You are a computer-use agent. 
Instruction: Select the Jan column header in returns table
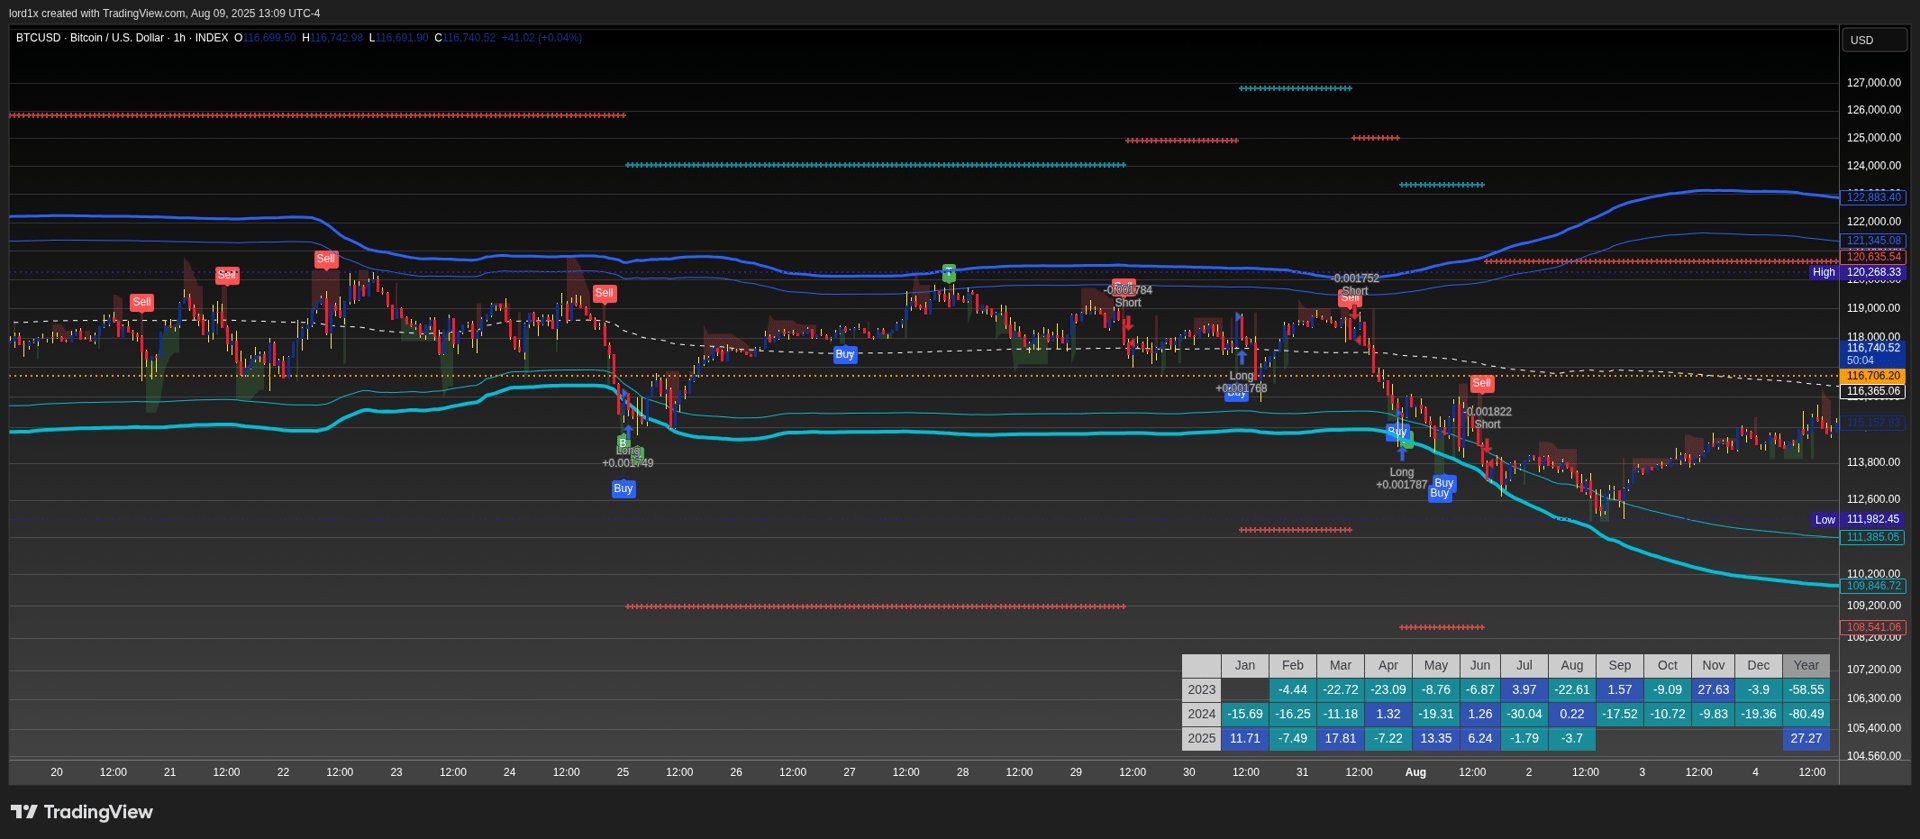click(1245, 666)
